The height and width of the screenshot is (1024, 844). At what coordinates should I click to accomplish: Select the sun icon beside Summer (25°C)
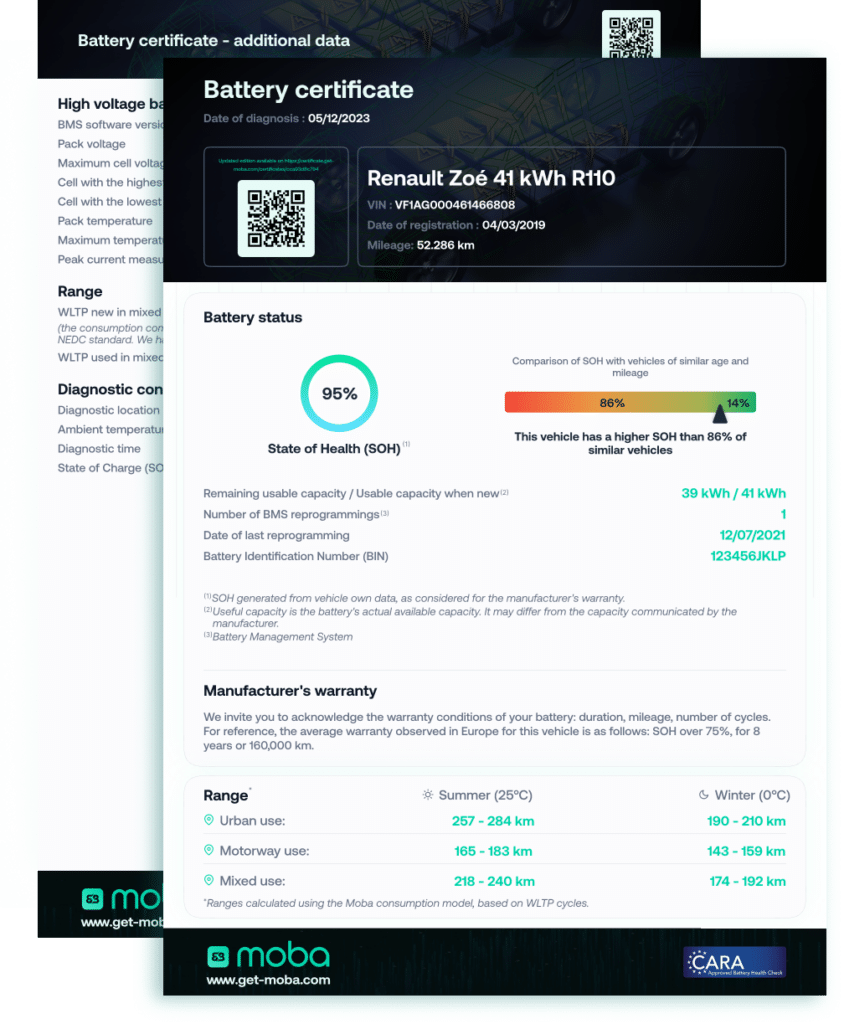pos(430,795)
